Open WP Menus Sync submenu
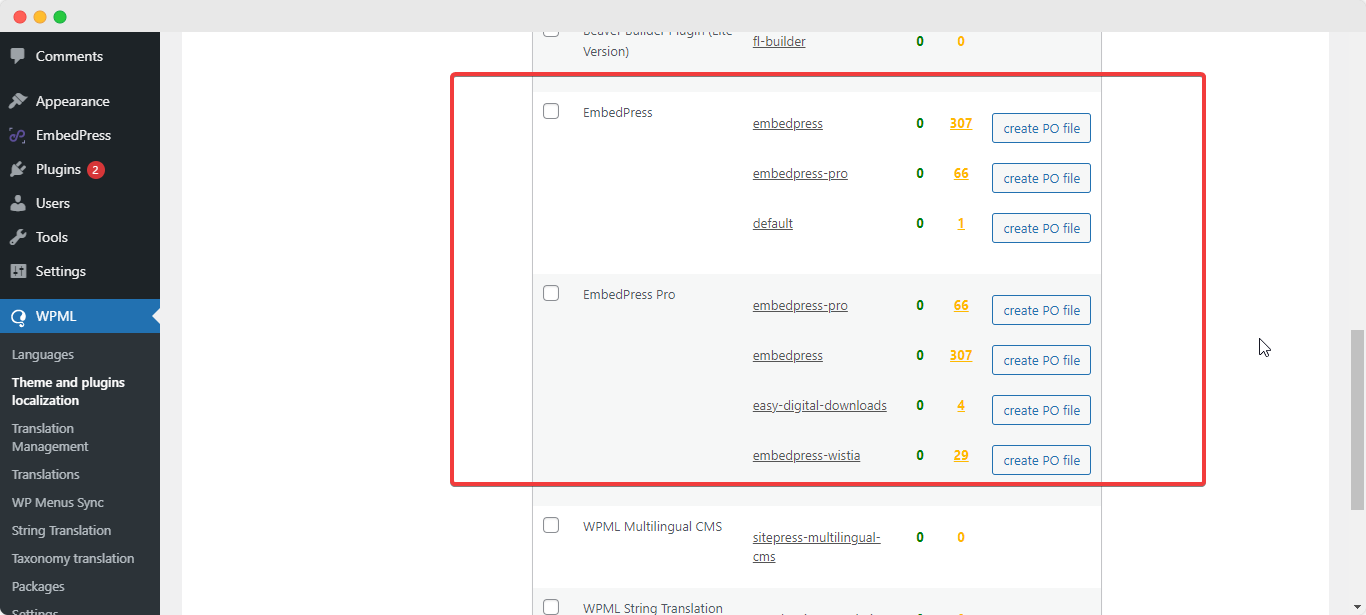The image size is (1366, 615). pyautogui.click(x=58, y=503)
